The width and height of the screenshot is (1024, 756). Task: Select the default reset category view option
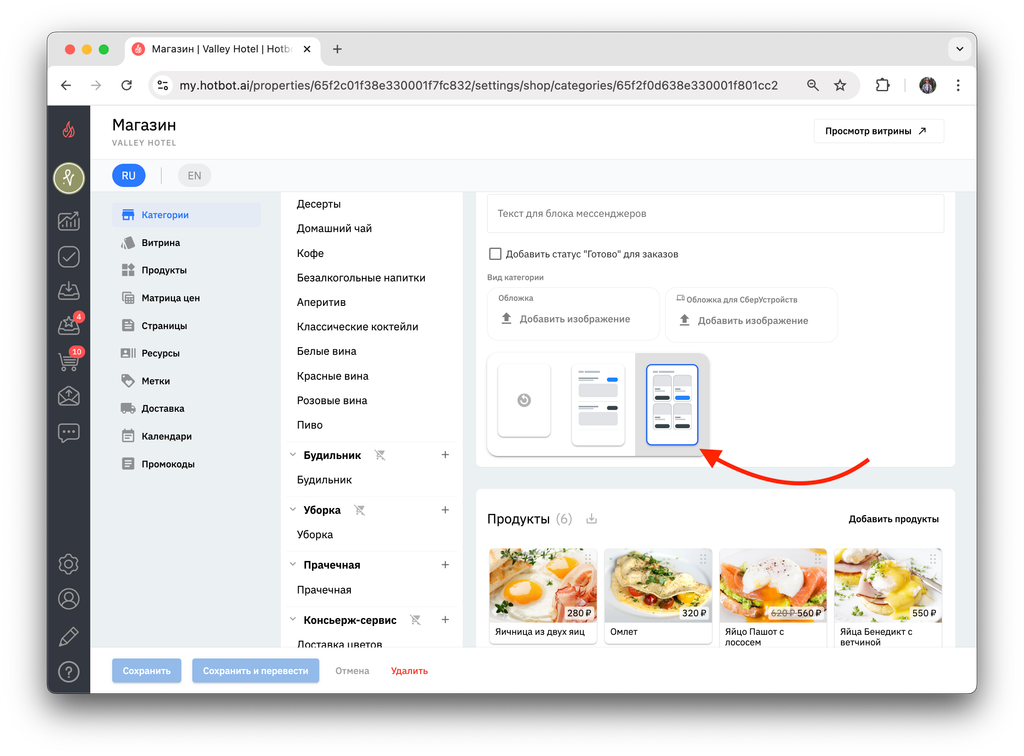(x=524, y=400)
